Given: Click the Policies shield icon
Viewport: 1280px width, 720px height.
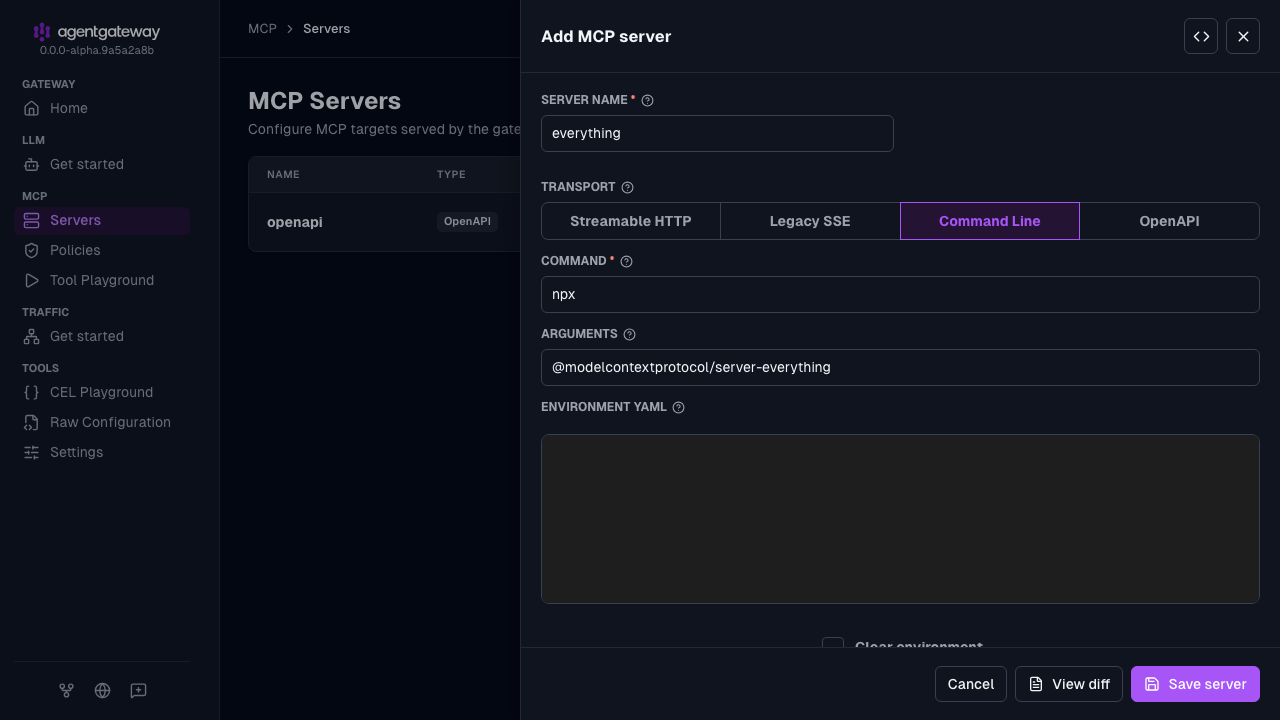Looking at the screenshot, I should (x=31, y=250).
